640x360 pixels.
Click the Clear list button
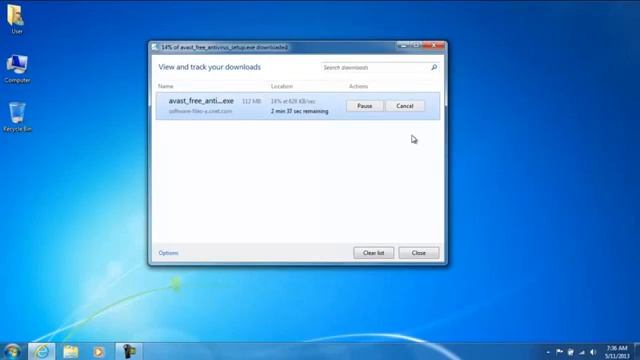point(373,253)
